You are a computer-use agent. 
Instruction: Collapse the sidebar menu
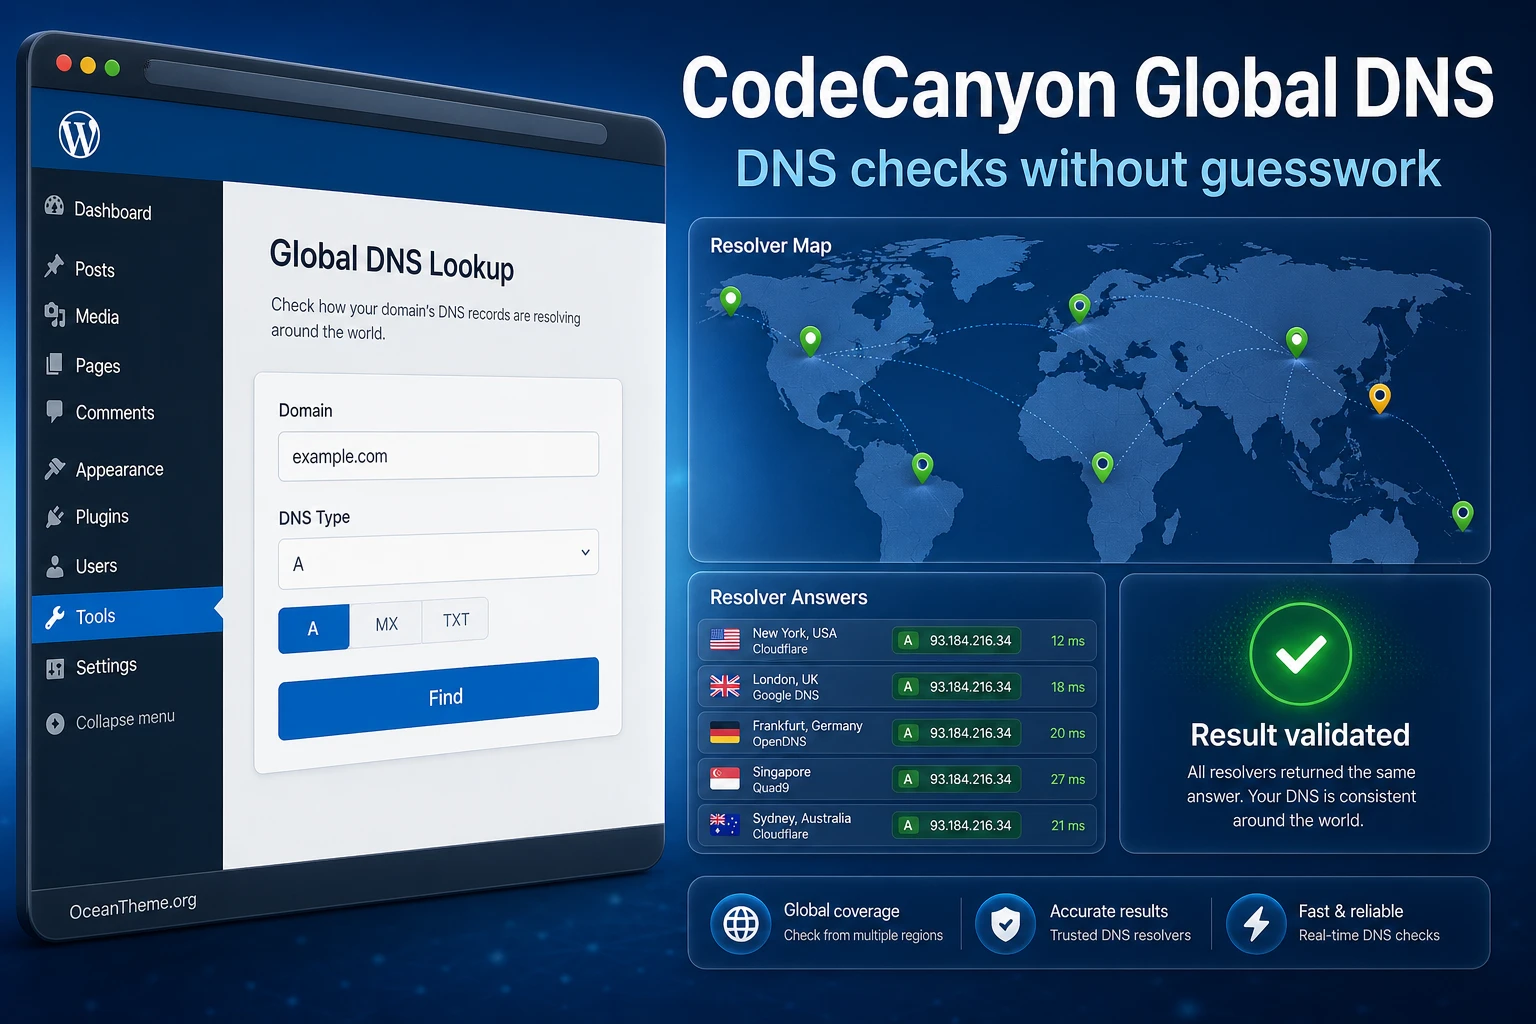pyautogui.click(x=111, y=720)
